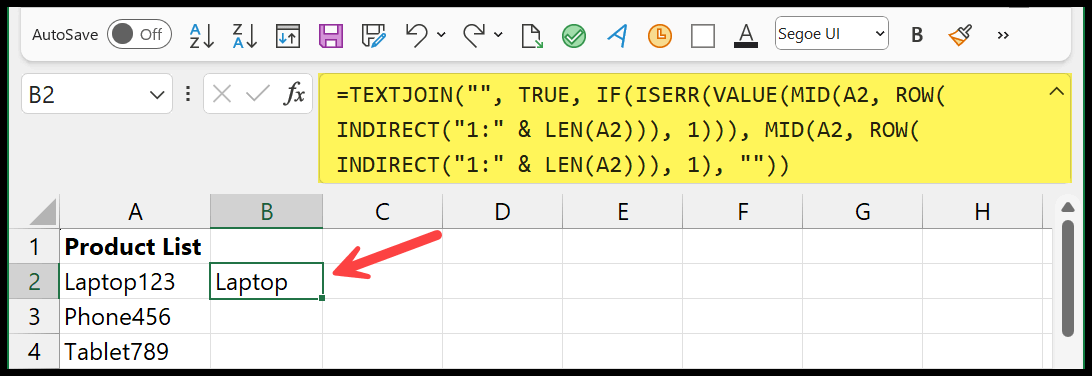Open the Undo history dropdown arrow

pyautogui.click(x=442, y=35)
